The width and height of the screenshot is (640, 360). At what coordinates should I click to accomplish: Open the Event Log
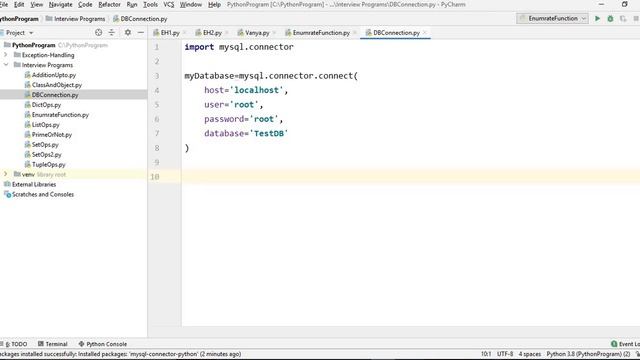point(625,344)
